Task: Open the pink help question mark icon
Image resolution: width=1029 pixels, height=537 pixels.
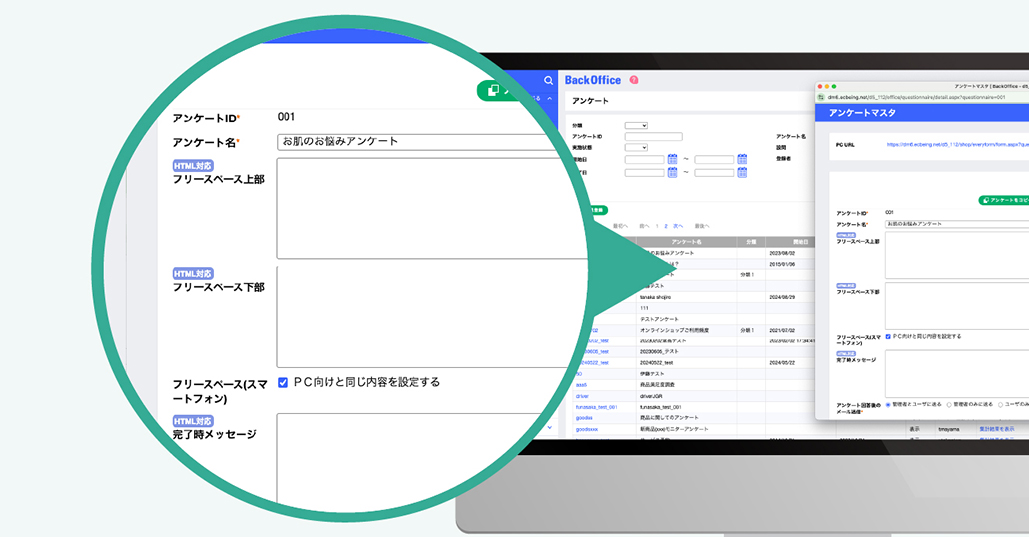Action: pyautogui.click(x=634, y=80)
